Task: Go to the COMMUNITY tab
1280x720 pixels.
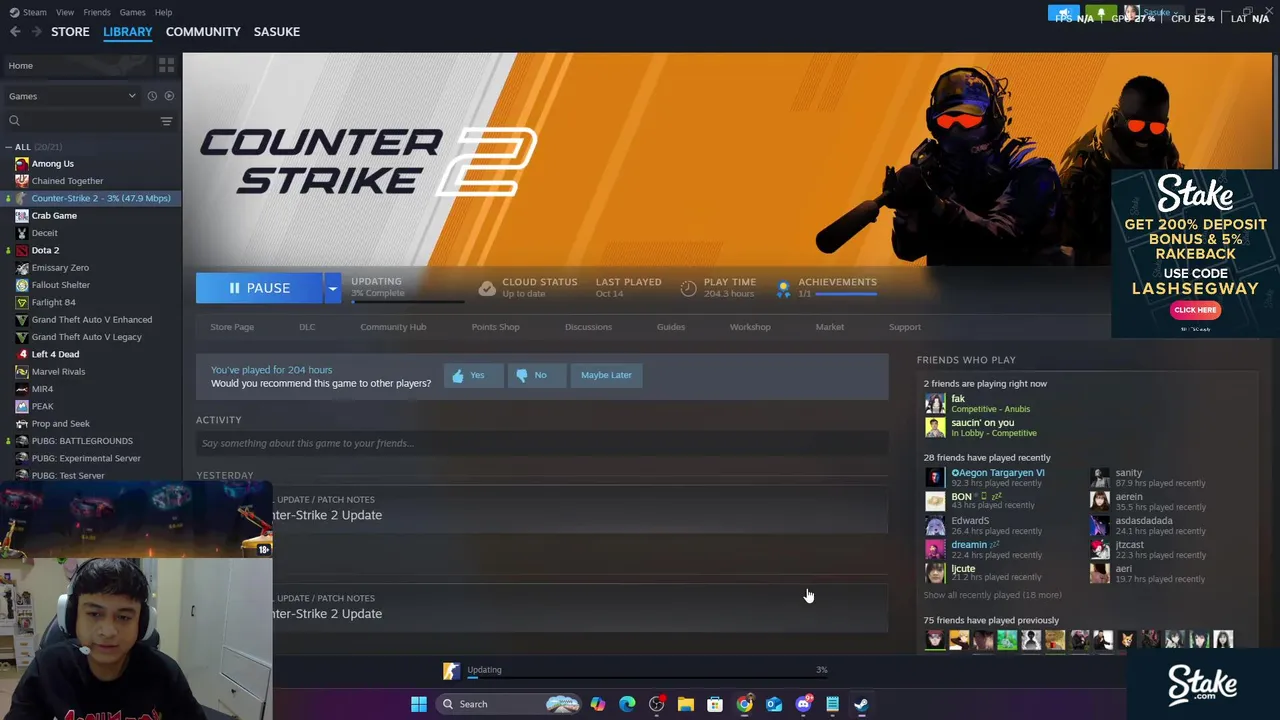Action: (203, 32)
